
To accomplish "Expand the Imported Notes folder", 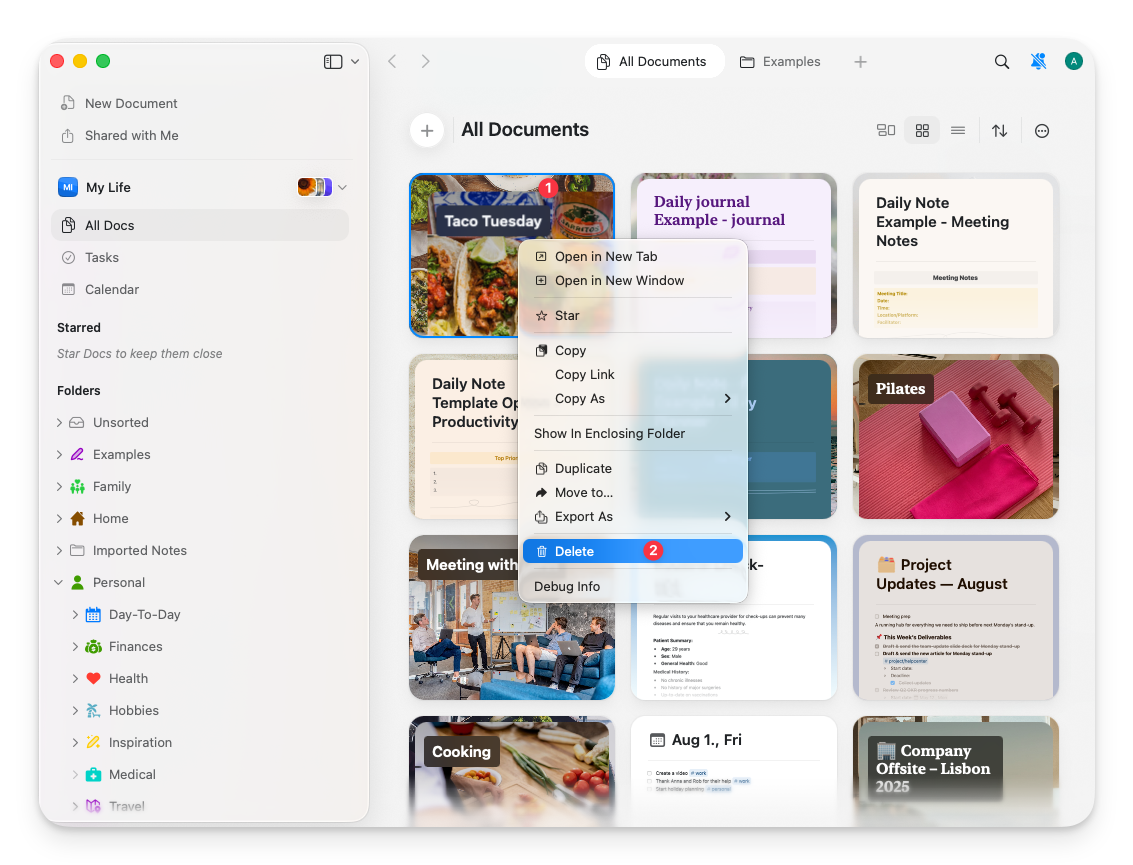I will pos(59,551).
